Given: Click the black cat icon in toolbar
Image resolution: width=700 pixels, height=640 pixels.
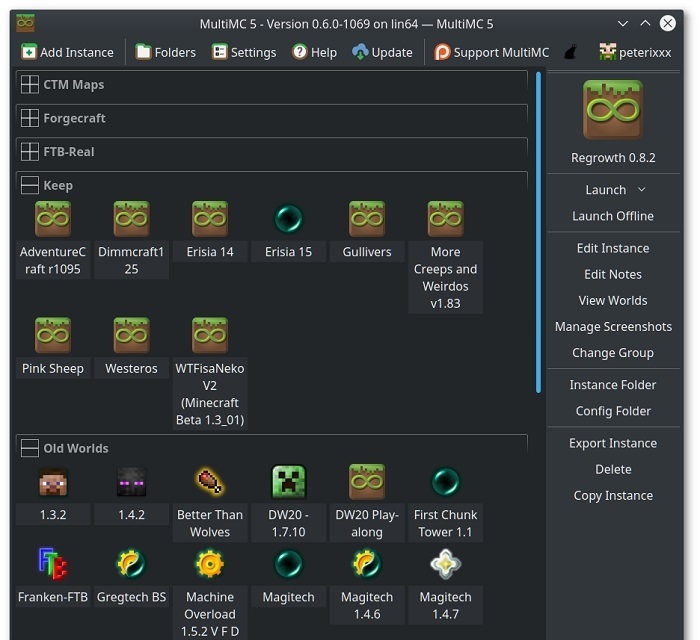Looking at the screenshot, I should pos(570,52).
